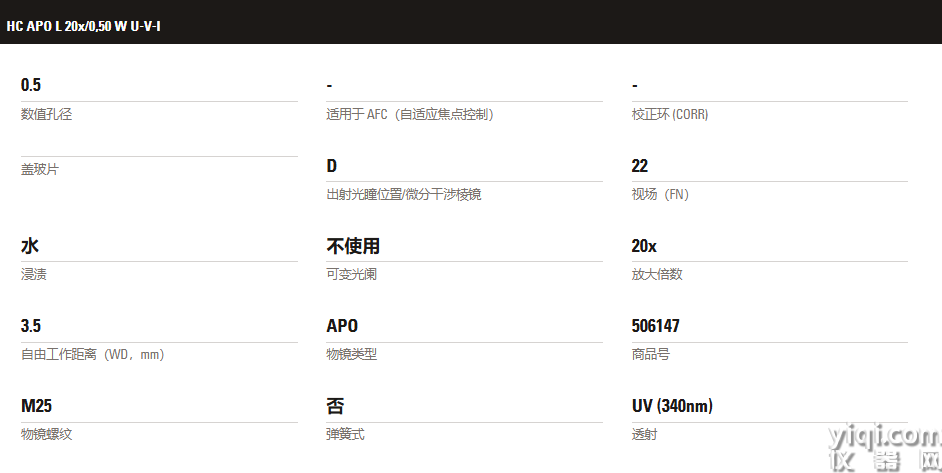Click the APO objective type value
The width and height of the screenshot is (942, 473).
[x=342, y=326]
